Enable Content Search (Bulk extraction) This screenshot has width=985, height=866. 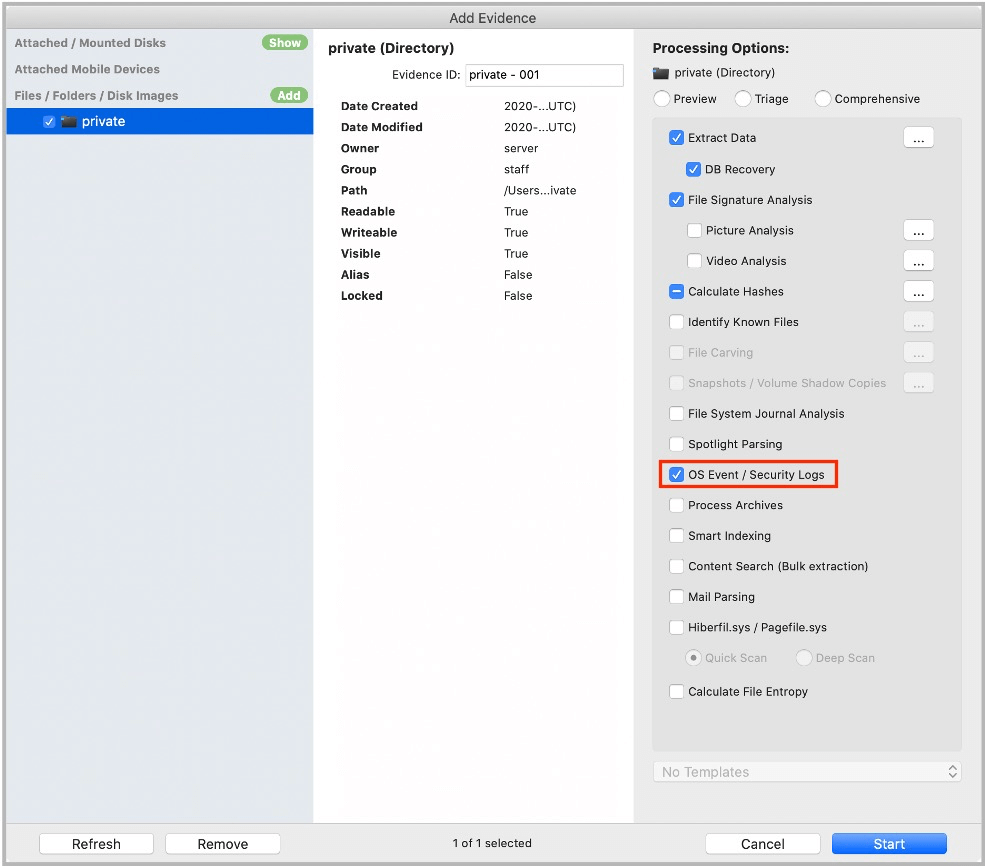click(676, 566)
